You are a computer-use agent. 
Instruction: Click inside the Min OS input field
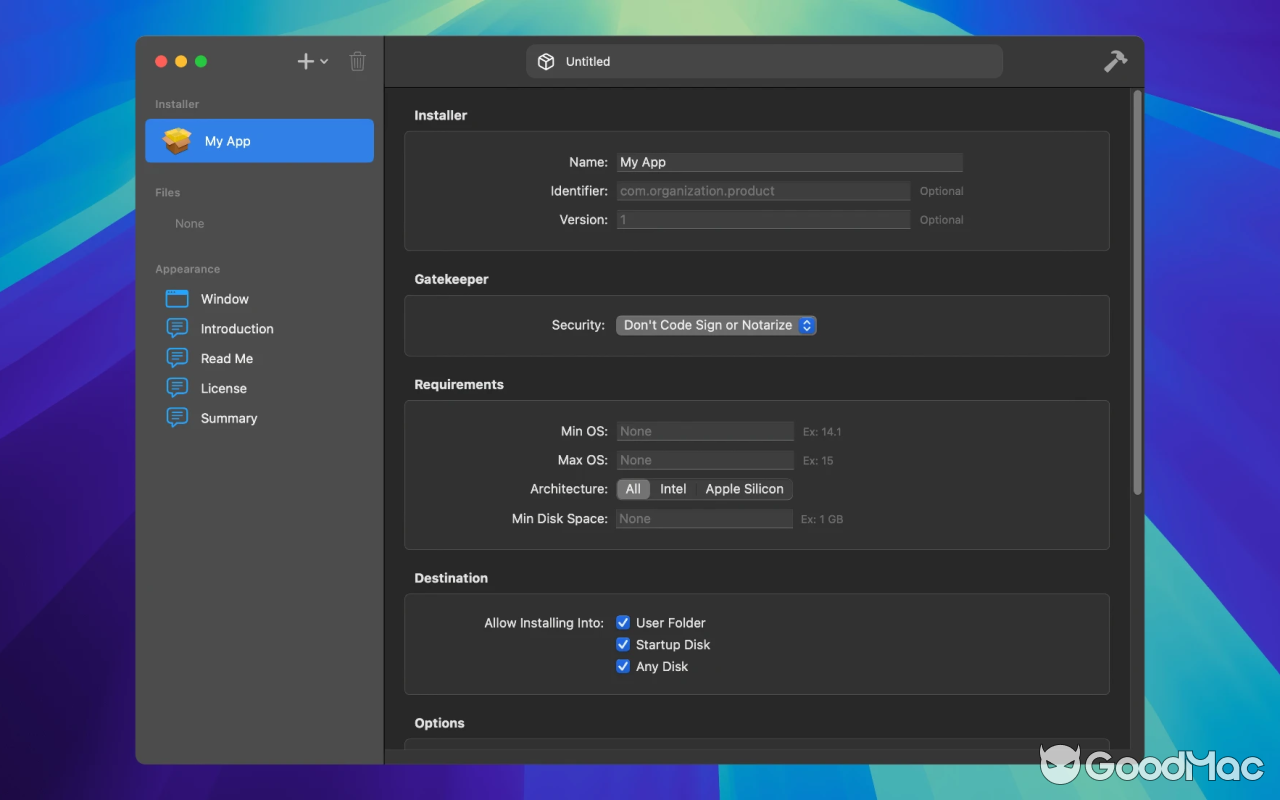(x=705, y=431)
